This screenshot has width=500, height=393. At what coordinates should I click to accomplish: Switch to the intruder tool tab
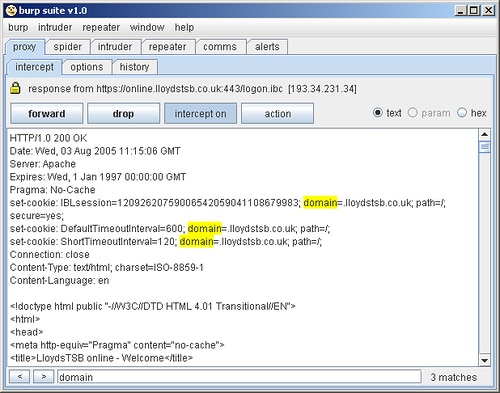[x=115, y=47]
